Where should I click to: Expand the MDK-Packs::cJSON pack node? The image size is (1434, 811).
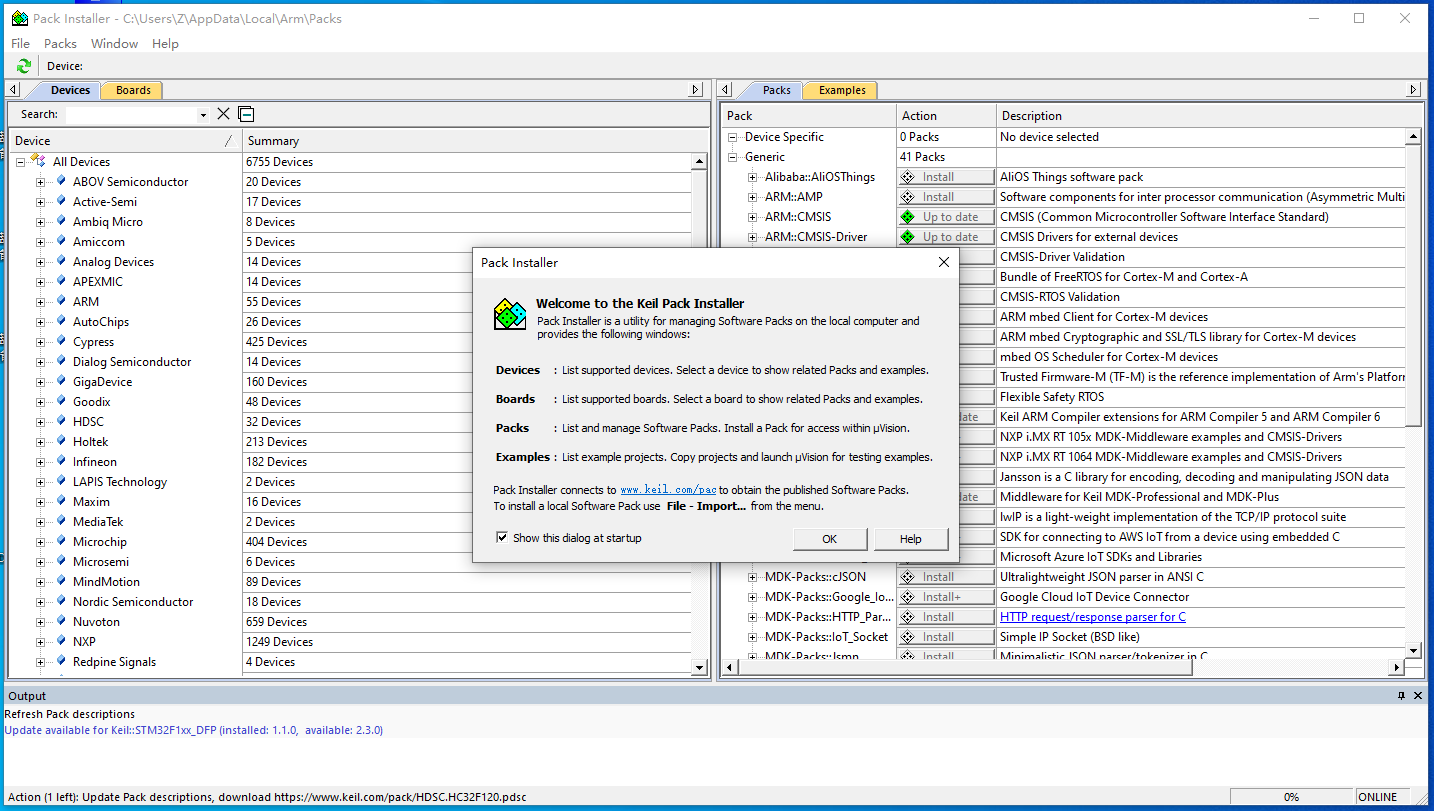pyautogui.click(x=753, y=577)
